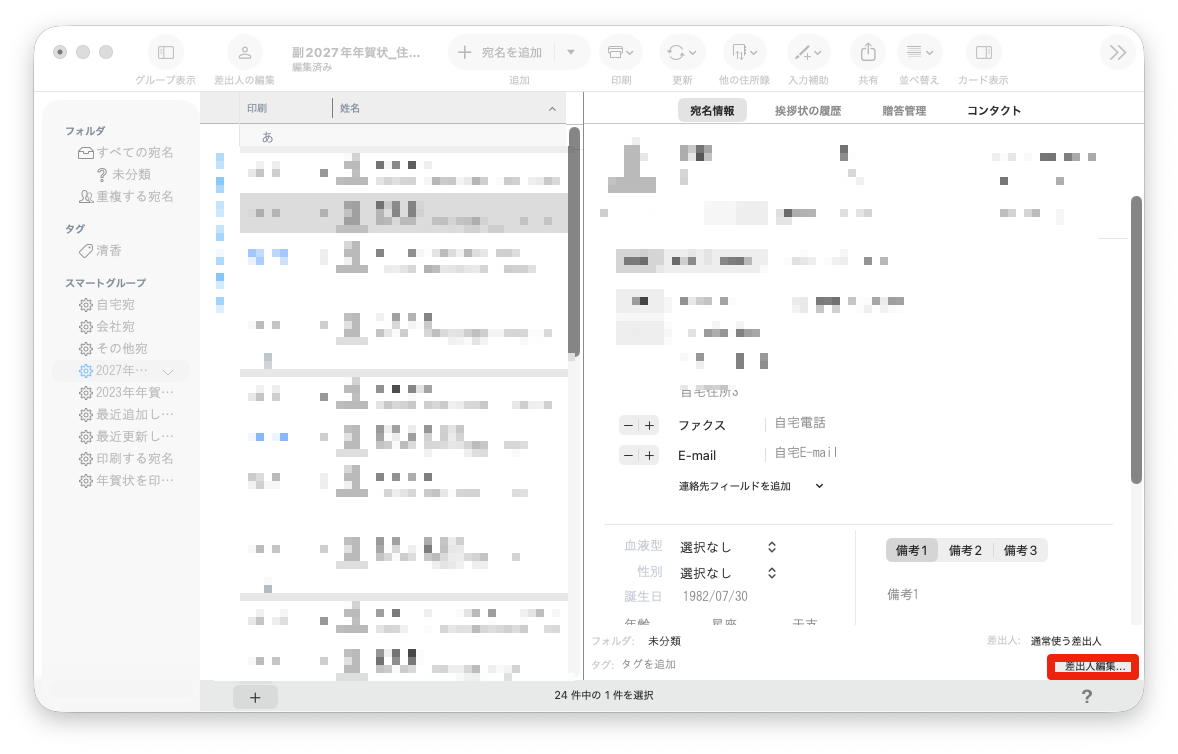Click the 差出人編集… button

point(1093,666)
